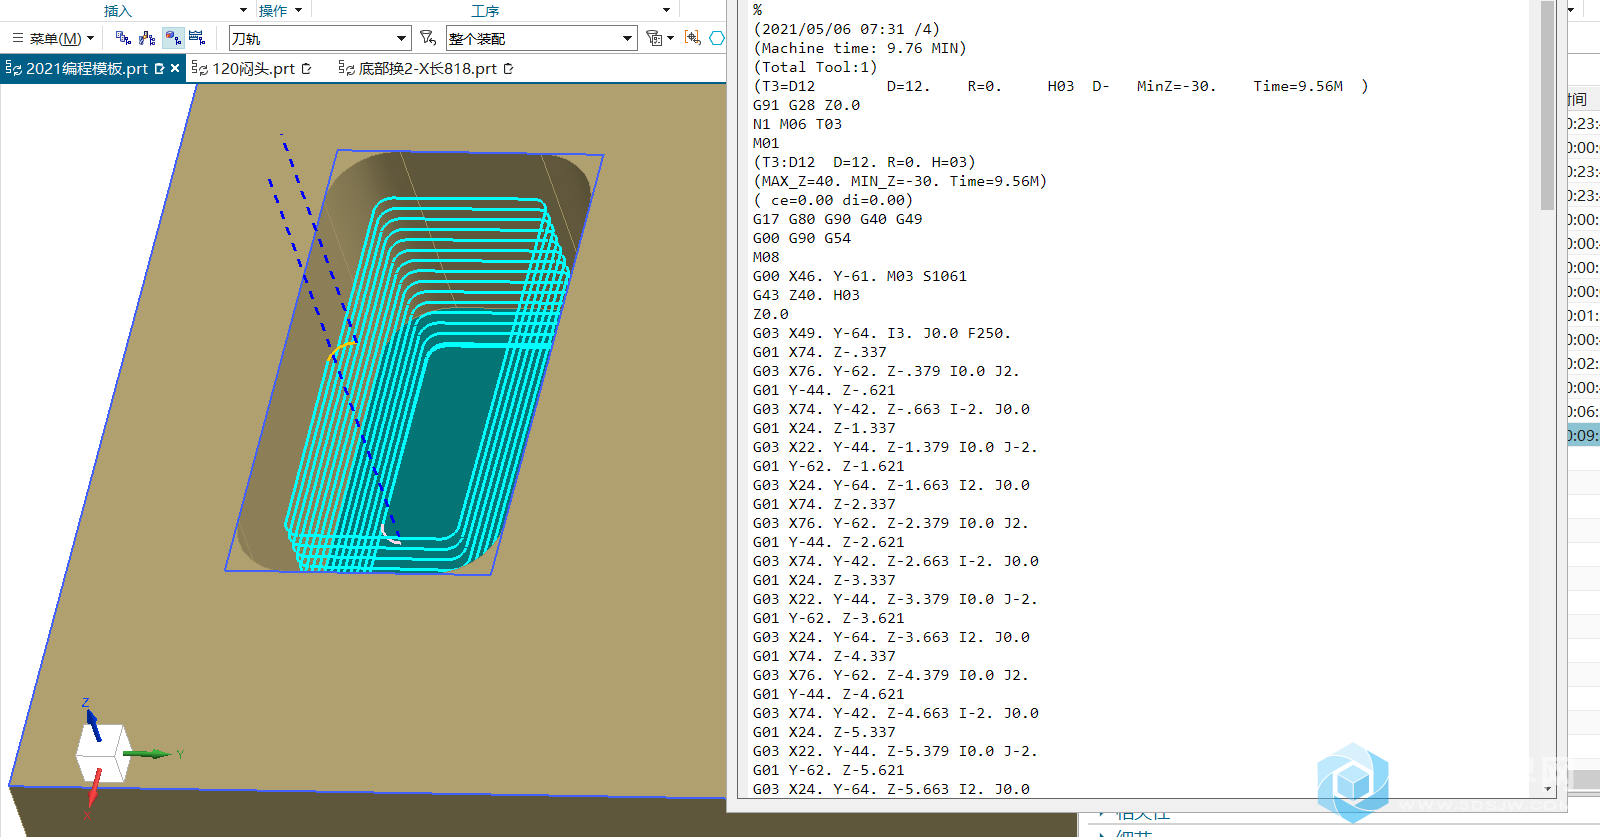Switch to 2021编程模板.prt tab
The image size is (1600, 837).
[x=86, y=68]
